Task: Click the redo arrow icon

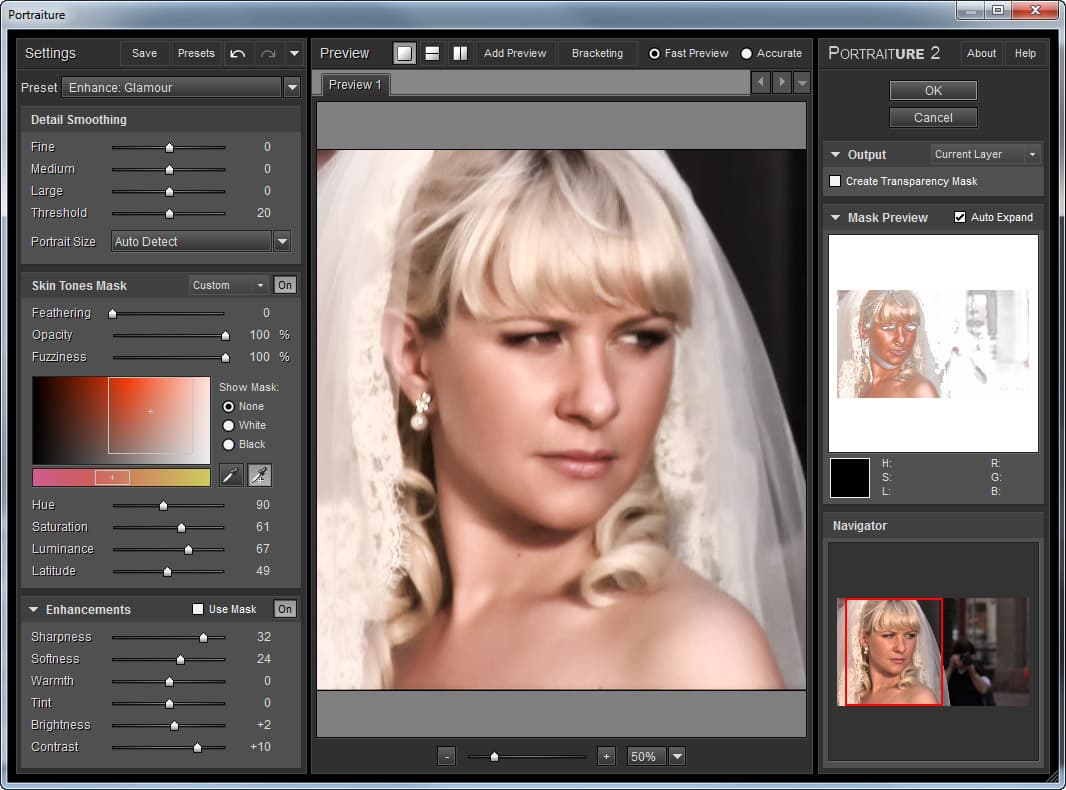Action: [x=267, y=53]
